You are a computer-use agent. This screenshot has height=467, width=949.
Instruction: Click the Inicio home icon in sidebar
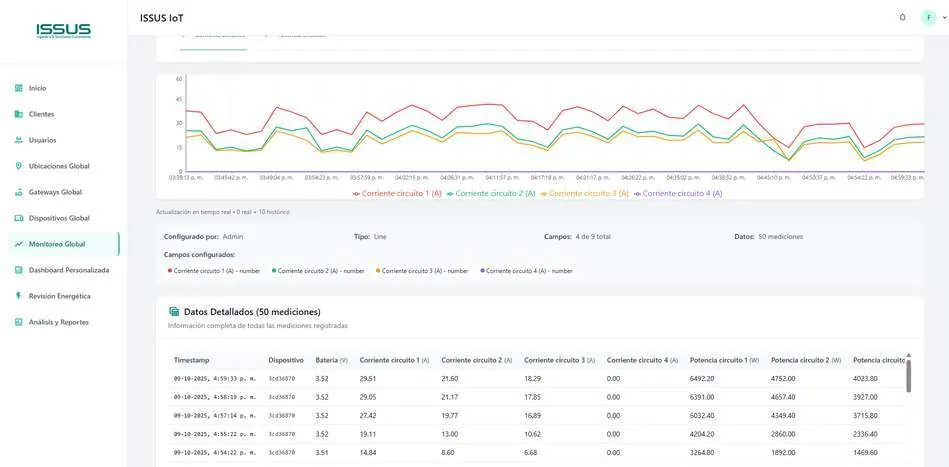[x=18, y=88]
